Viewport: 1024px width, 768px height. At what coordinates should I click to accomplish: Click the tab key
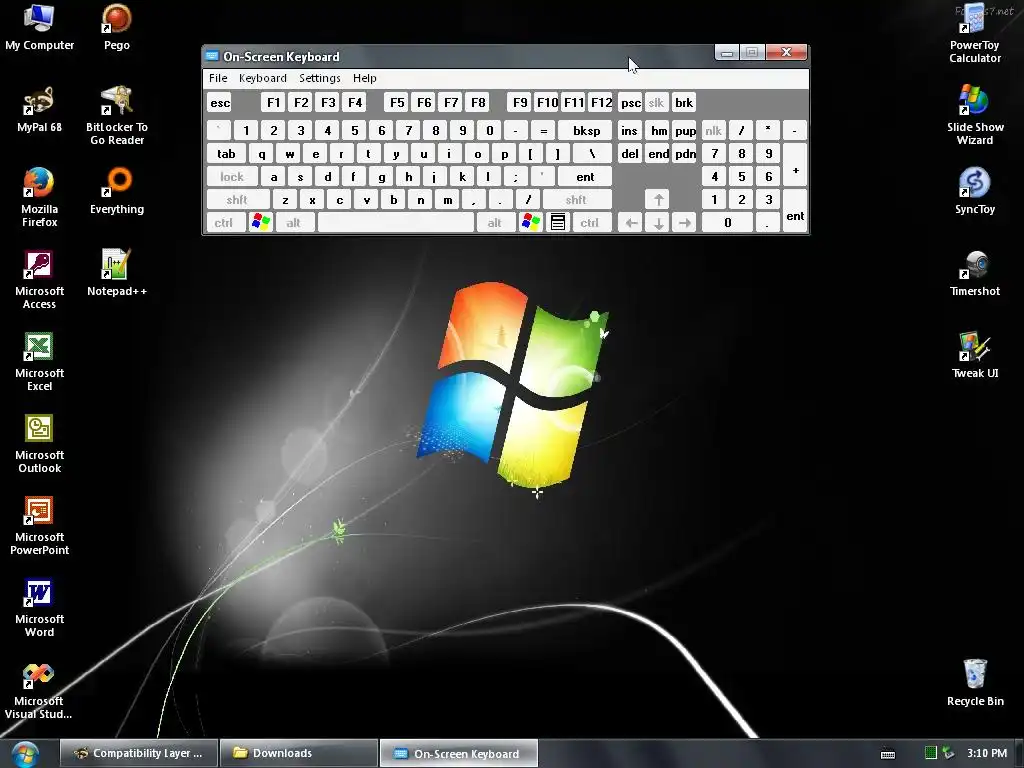pos(227,153)
